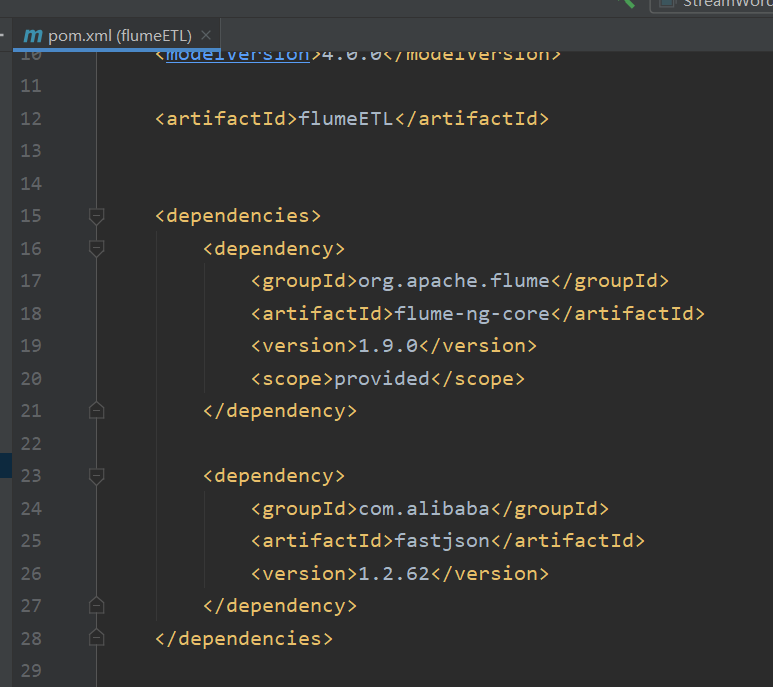Click the version value 1.9.0
Screen dimensions: 773x687
click(388, 346)
